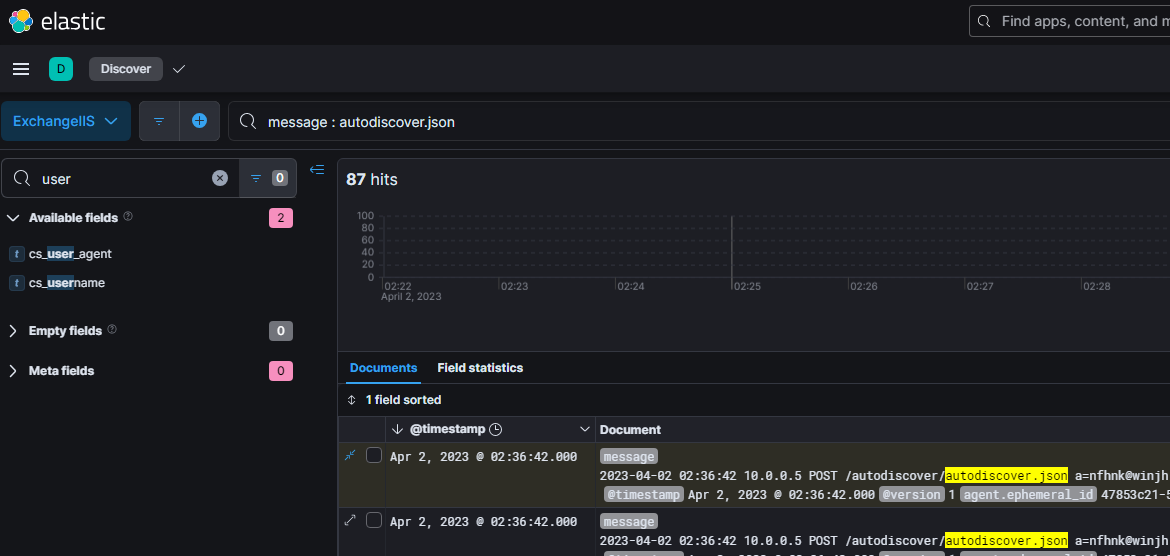Click the field name search box
The height and width of the screenshot is (556, 1170).
tap(119, 178)
